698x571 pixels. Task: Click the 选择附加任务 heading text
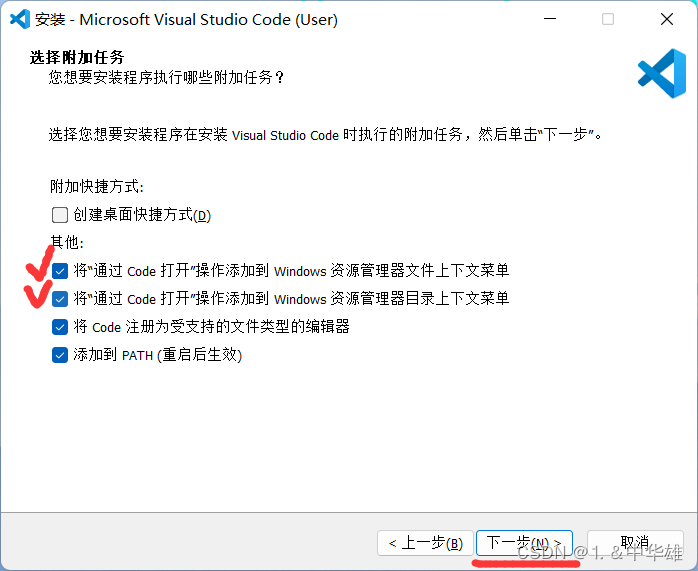click(x=77, y=57)
